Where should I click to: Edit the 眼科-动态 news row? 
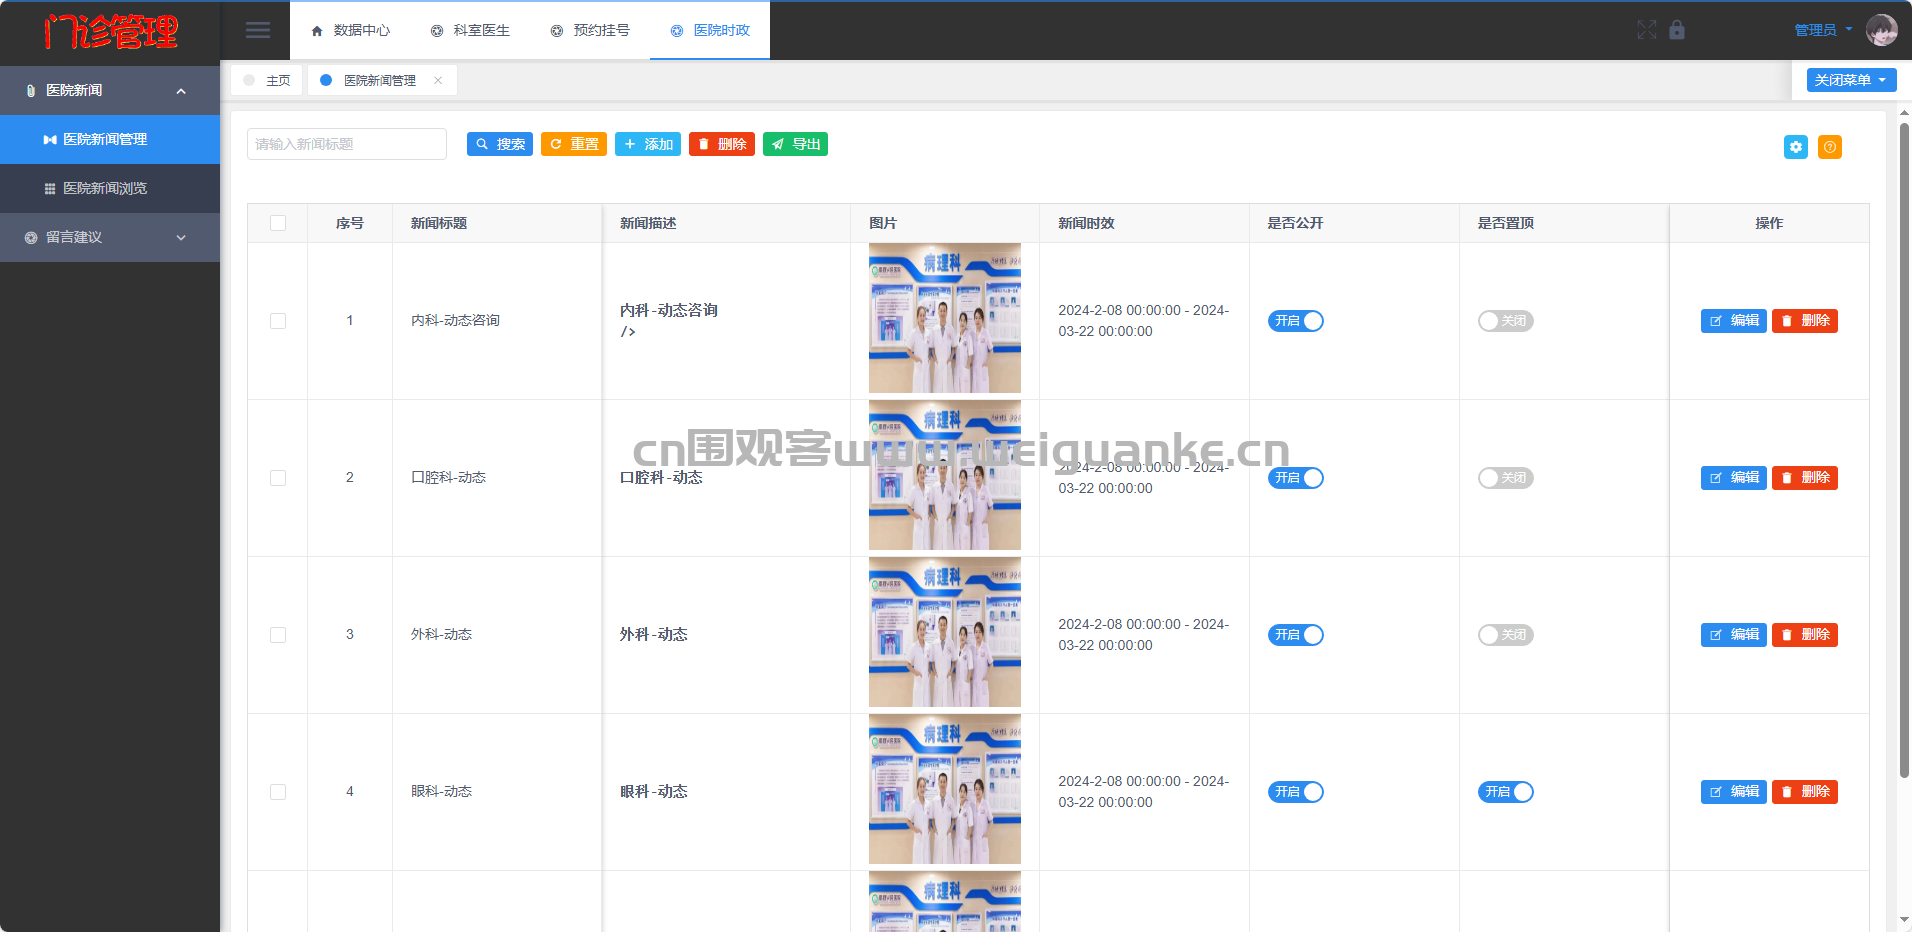[1734, 792]
